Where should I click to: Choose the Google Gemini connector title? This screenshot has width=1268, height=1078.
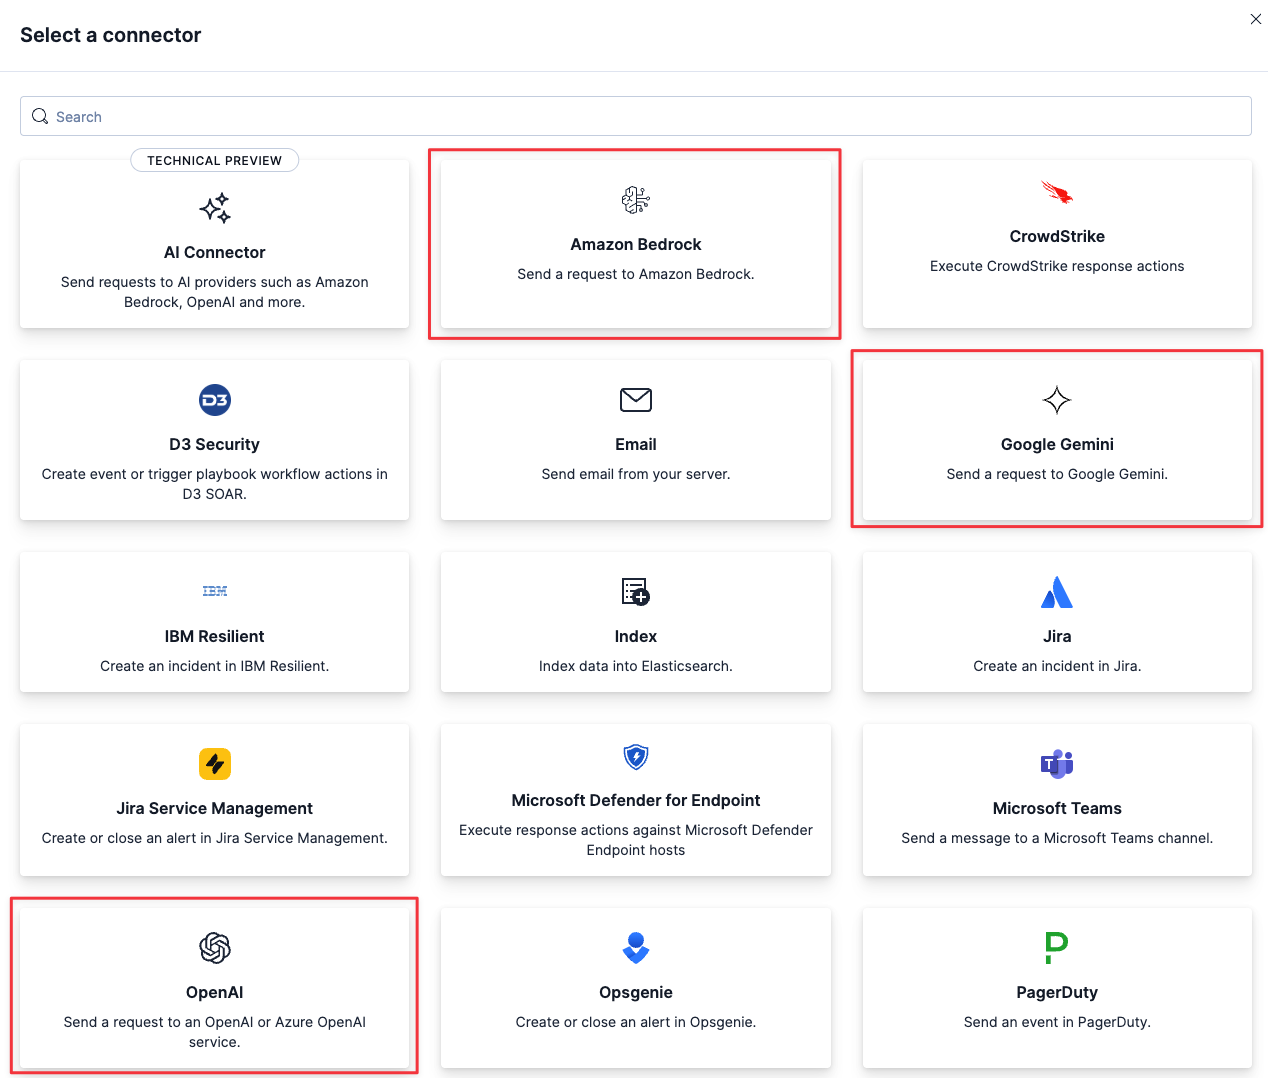point(1057,444)
